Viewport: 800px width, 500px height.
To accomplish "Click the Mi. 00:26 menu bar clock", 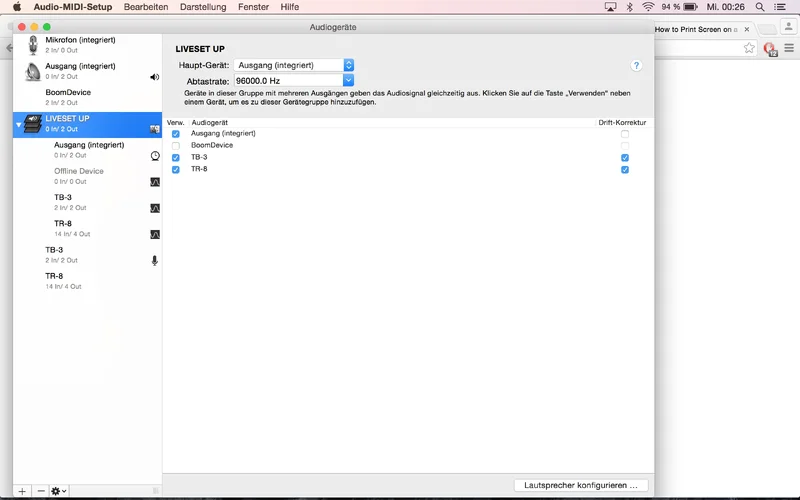I will 725,7.
